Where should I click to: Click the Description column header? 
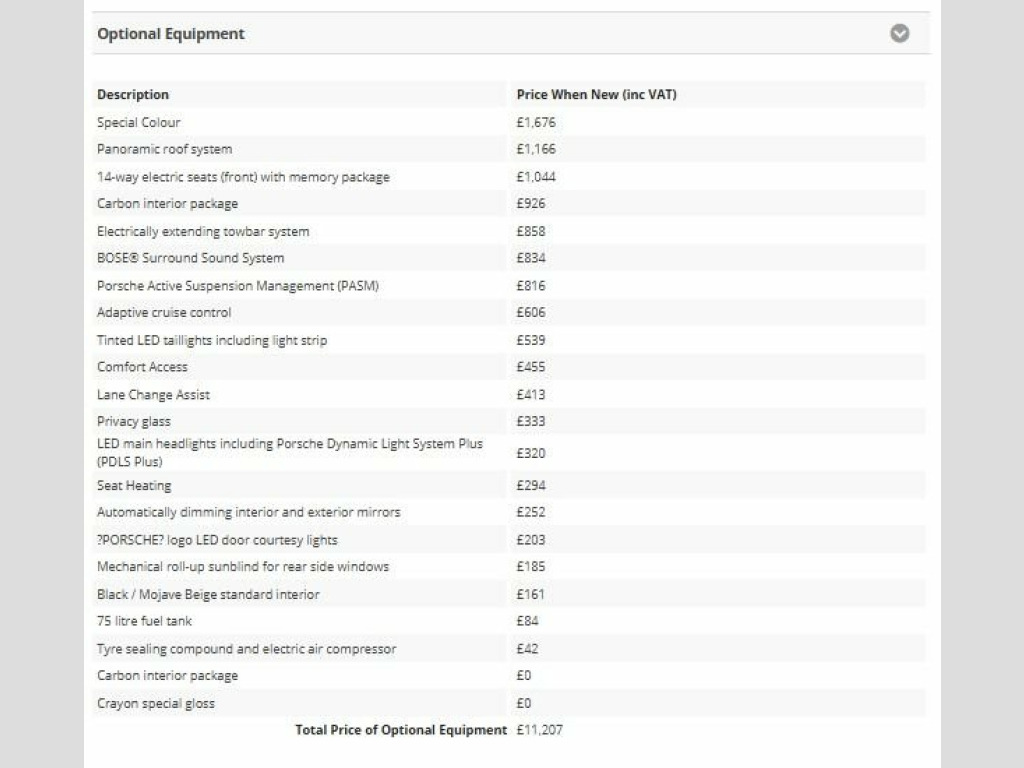pos(133,95)
